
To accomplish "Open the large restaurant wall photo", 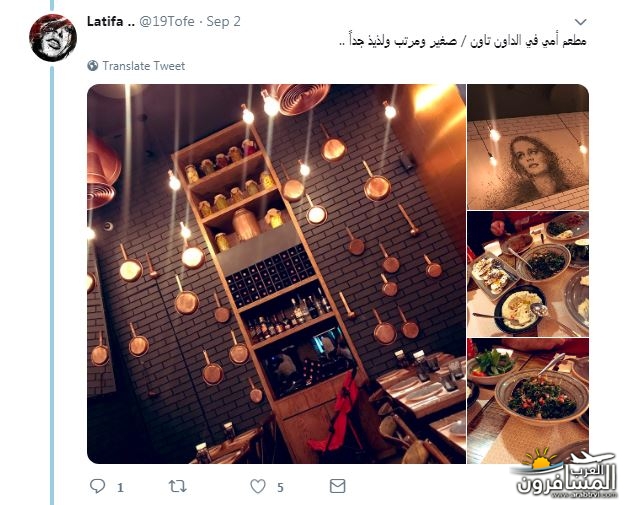I will coord(277,274).
